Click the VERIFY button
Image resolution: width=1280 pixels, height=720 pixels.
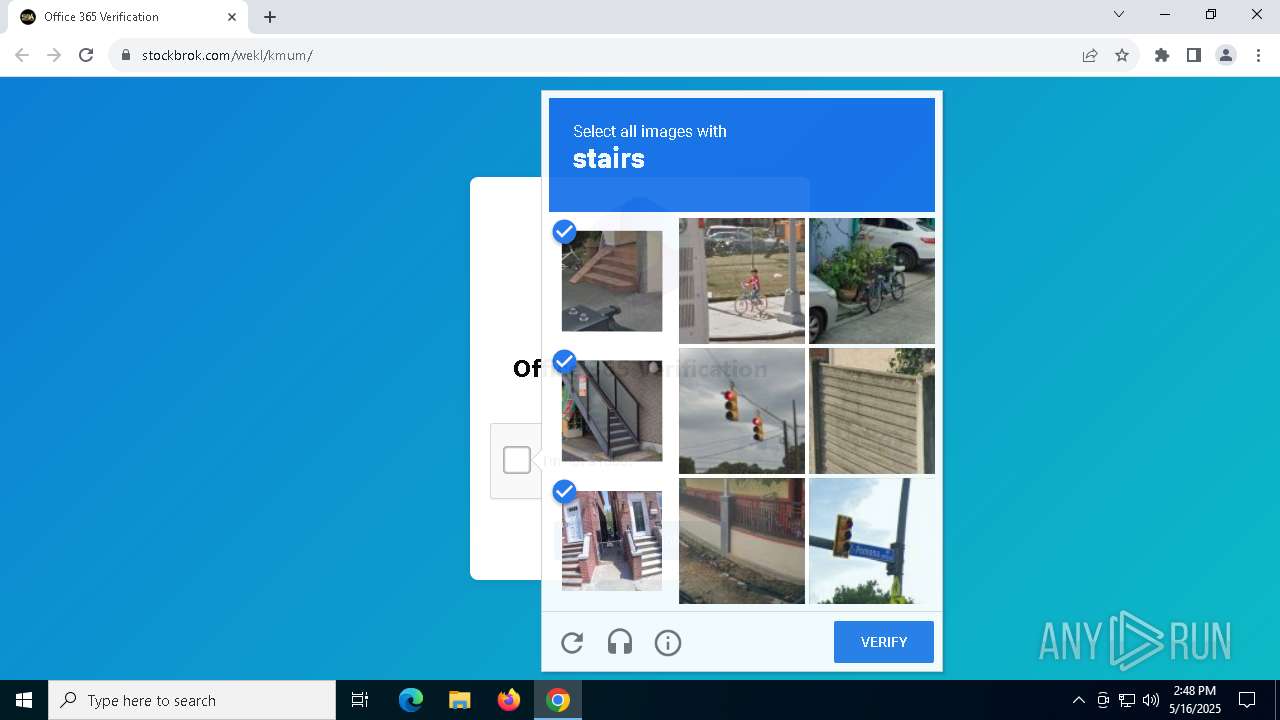pos(884,642)
